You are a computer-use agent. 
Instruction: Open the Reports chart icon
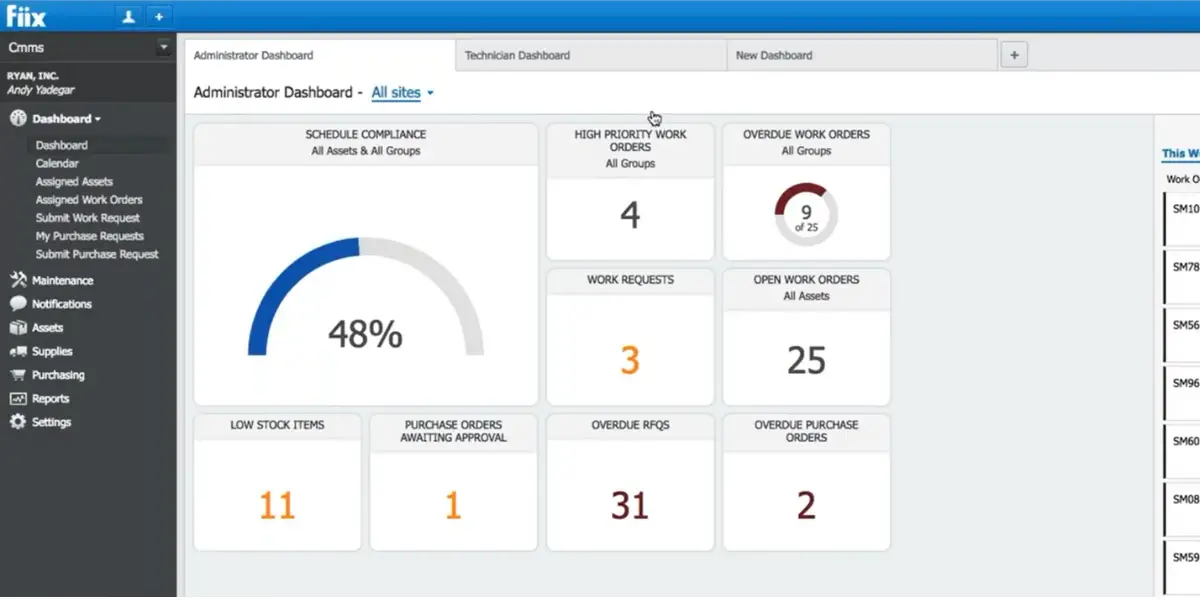click(17, 399)
